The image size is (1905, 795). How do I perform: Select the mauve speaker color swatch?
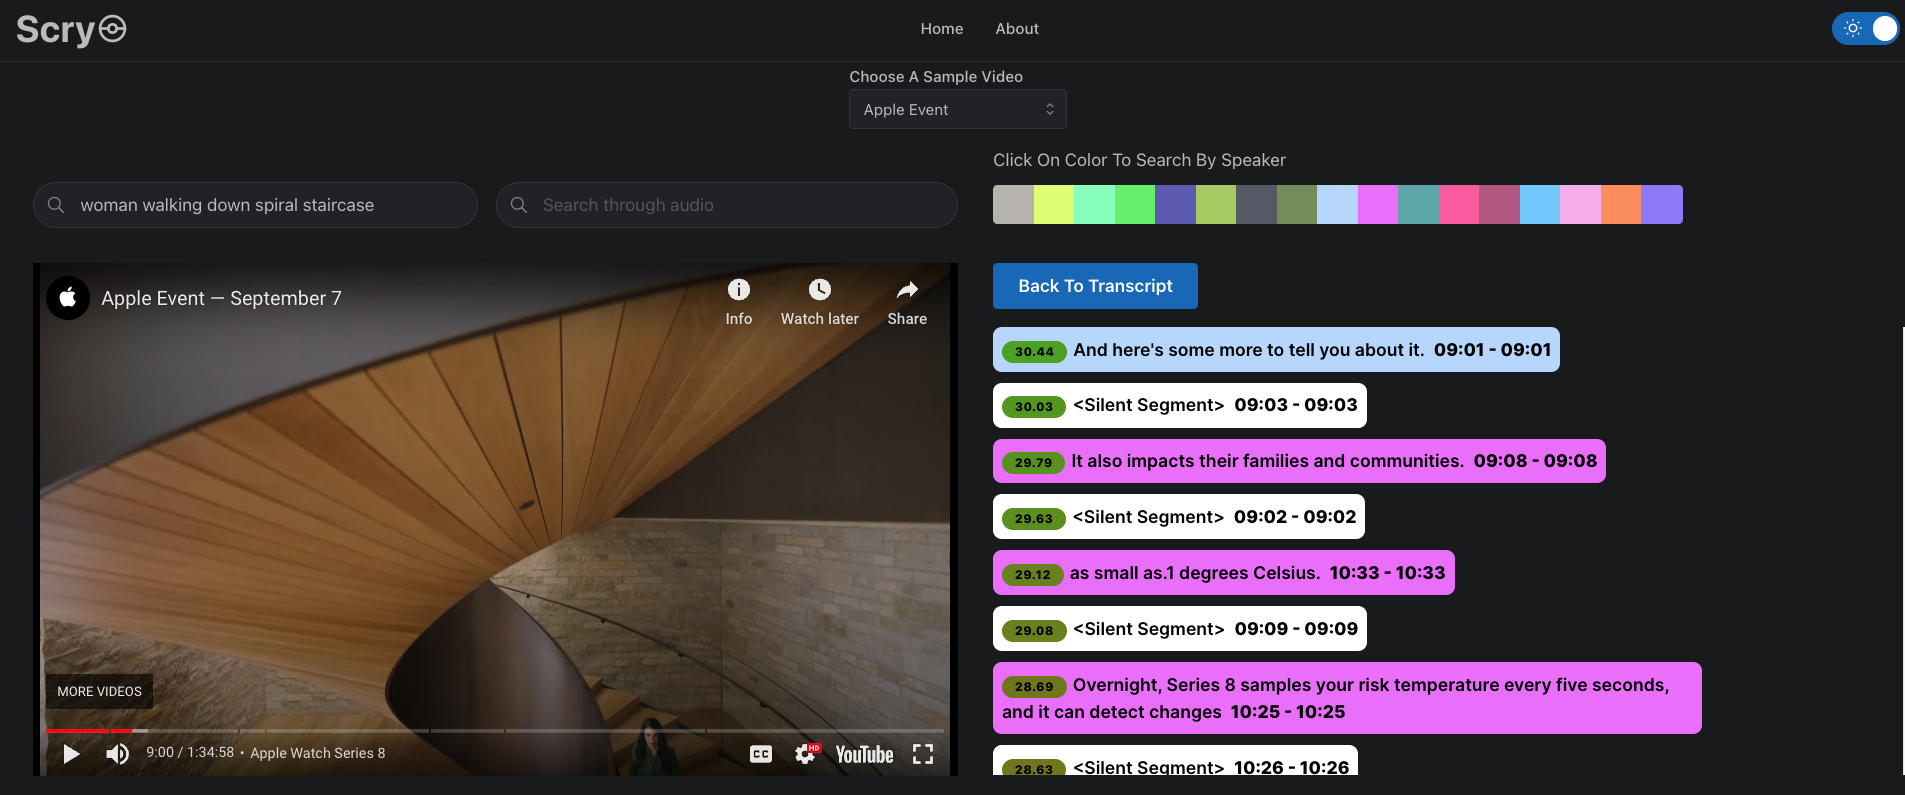click(1500, 204)
